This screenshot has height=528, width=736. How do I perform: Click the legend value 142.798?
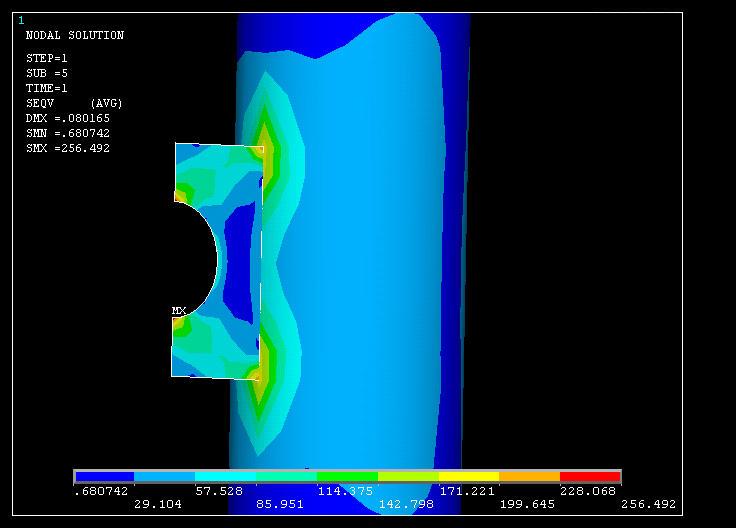pos(406,505)
